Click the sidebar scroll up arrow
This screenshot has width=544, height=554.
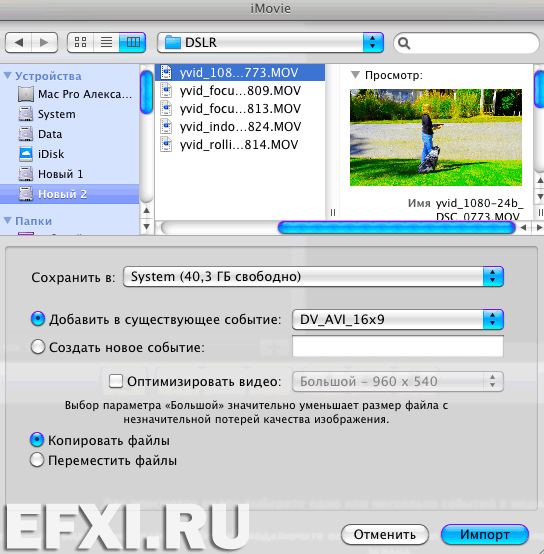click(x=147, y=211)
